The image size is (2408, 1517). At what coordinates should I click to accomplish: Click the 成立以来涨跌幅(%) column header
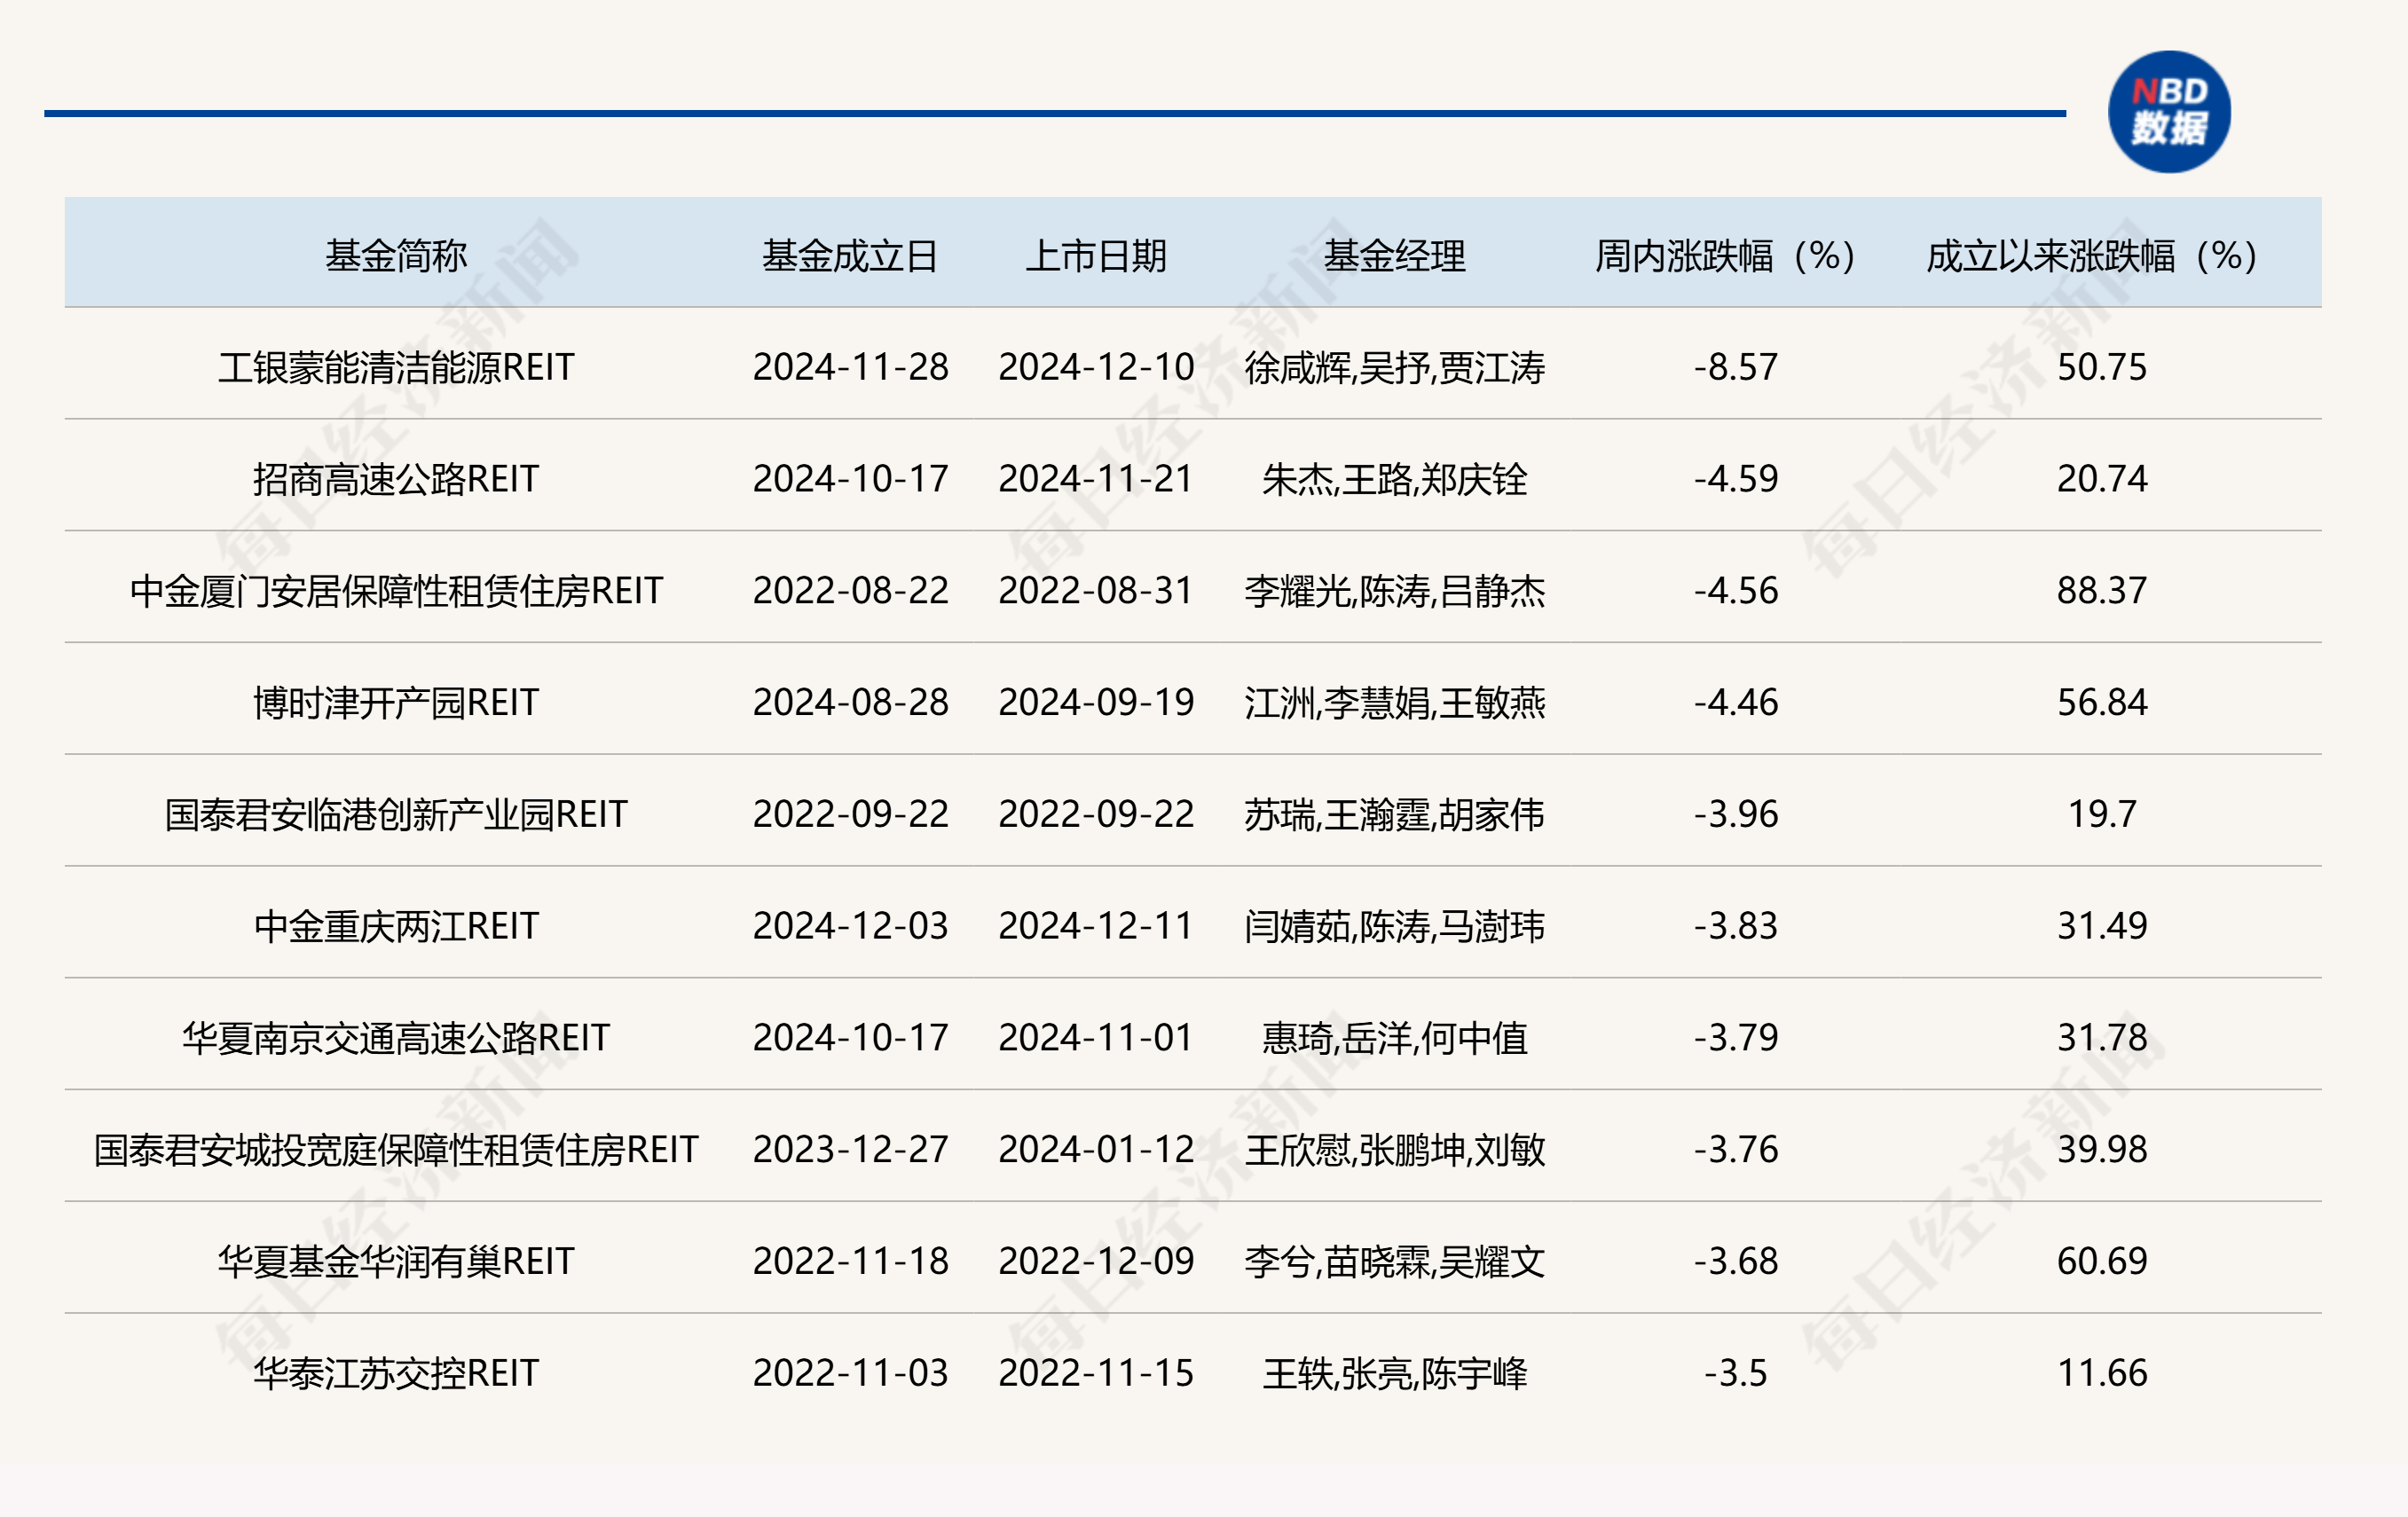[x=2092, y=256]
